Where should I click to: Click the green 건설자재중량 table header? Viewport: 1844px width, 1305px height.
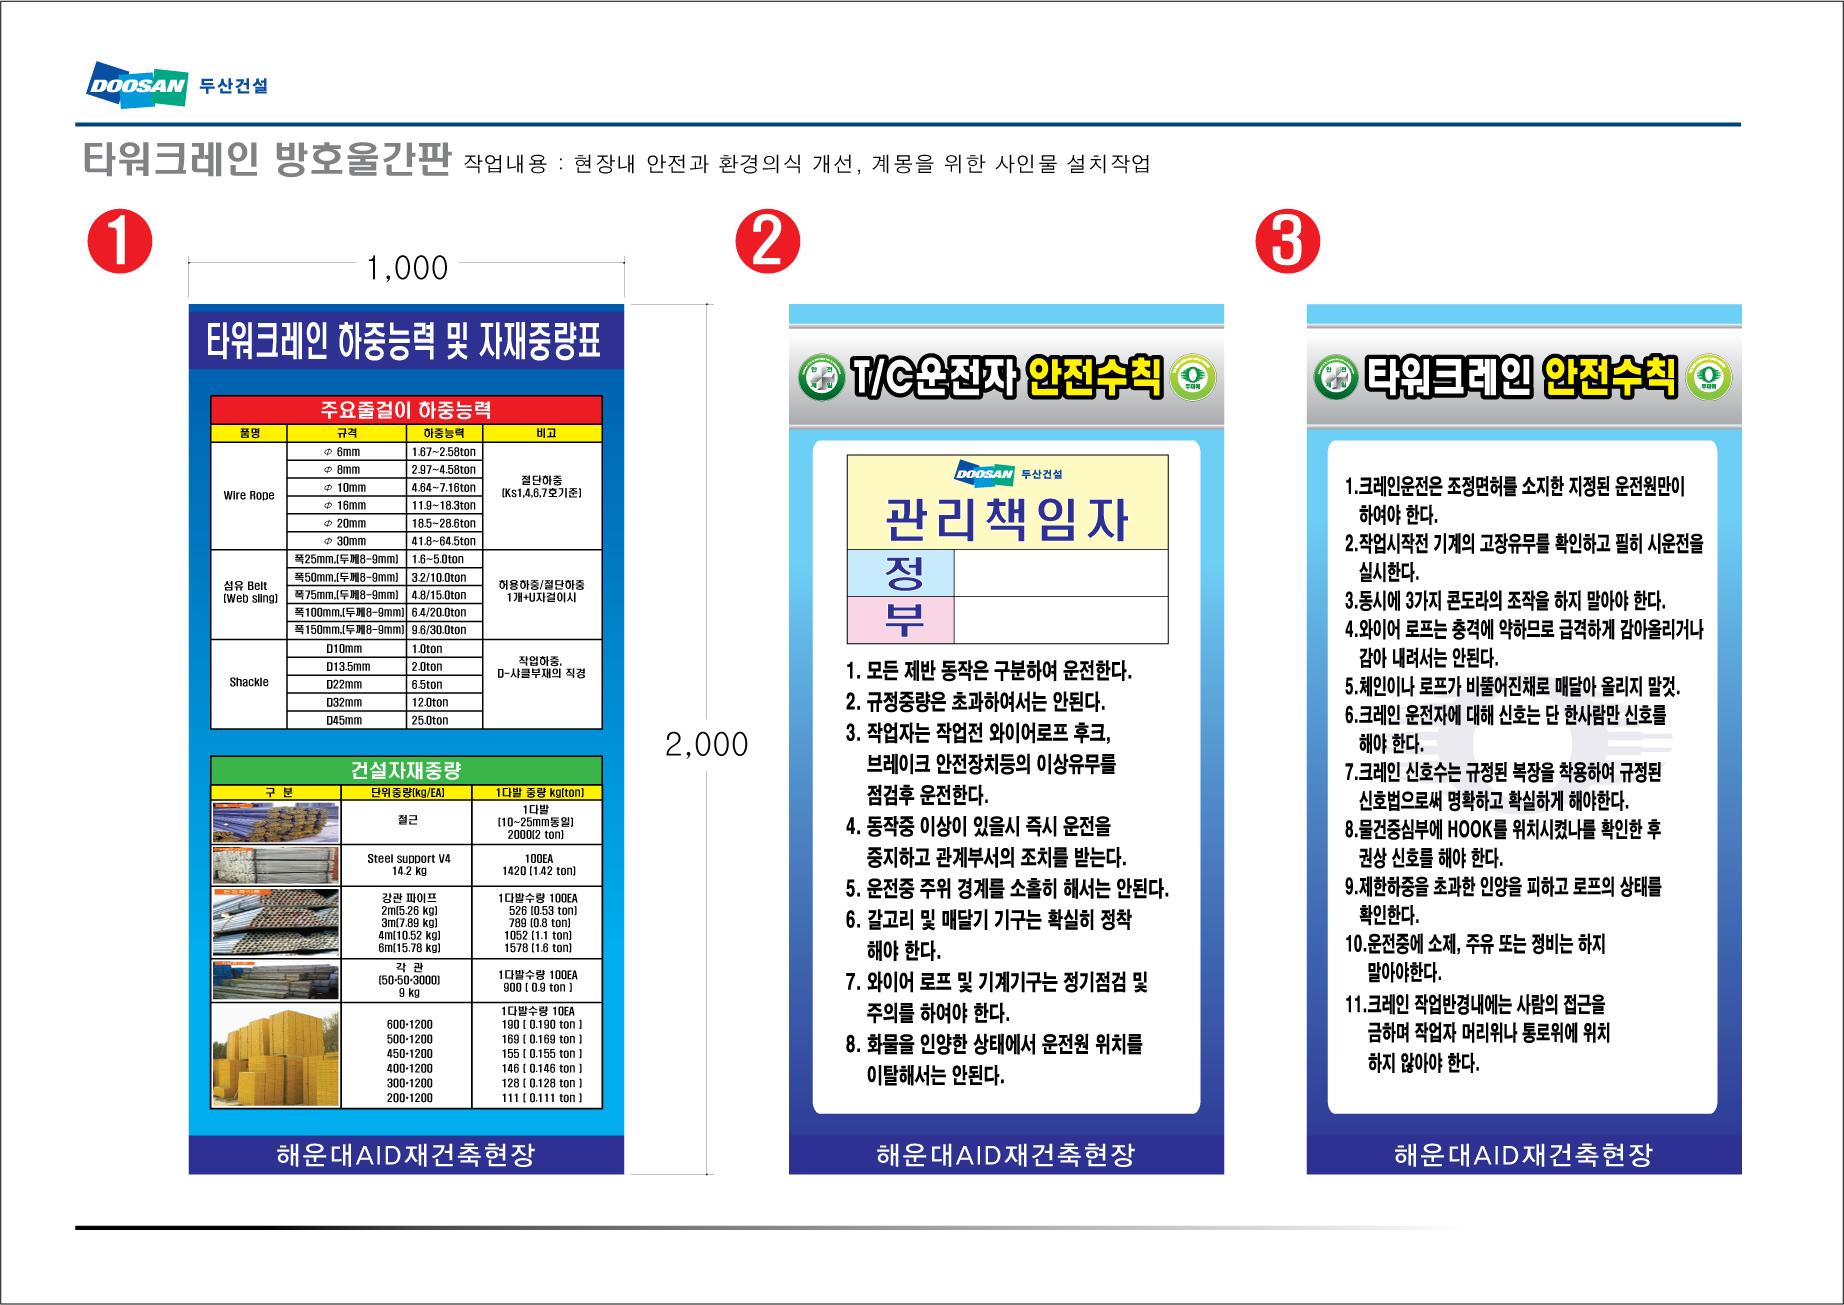[406, 771]
